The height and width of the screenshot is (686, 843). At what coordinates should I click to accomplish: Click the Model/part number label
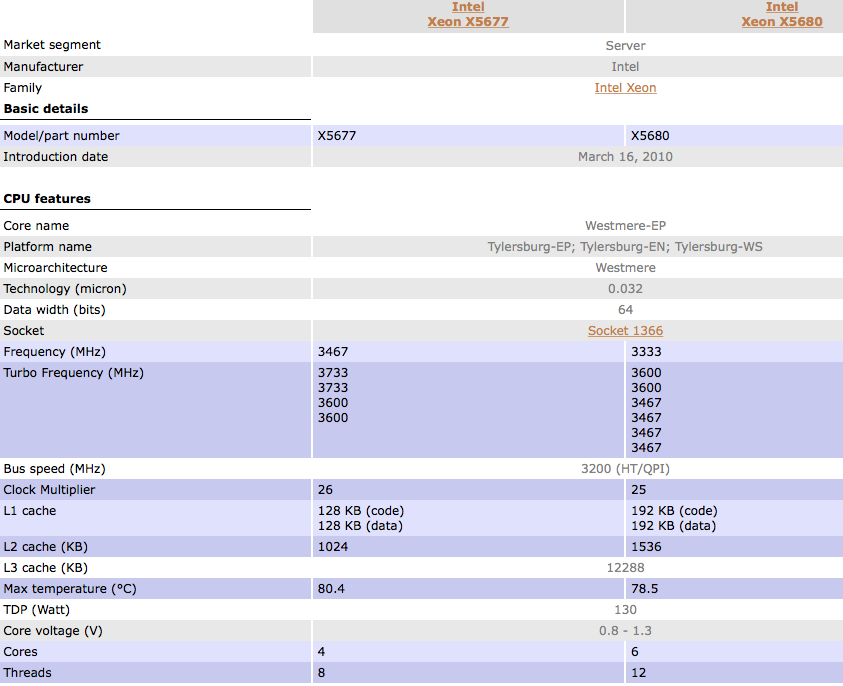click(x=61, y=135)
